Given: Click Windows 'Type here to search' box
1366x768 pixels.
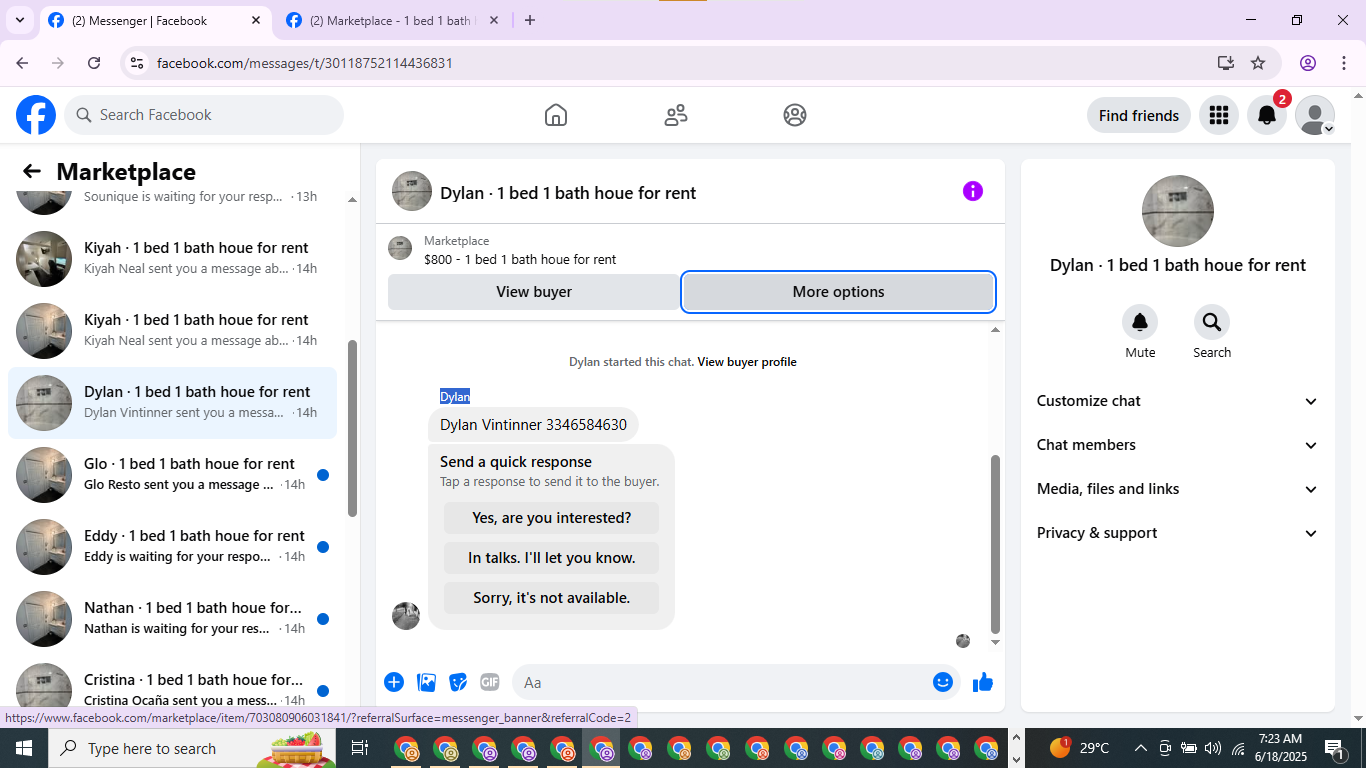Looking at the screenshot, I should click(190, 748).
